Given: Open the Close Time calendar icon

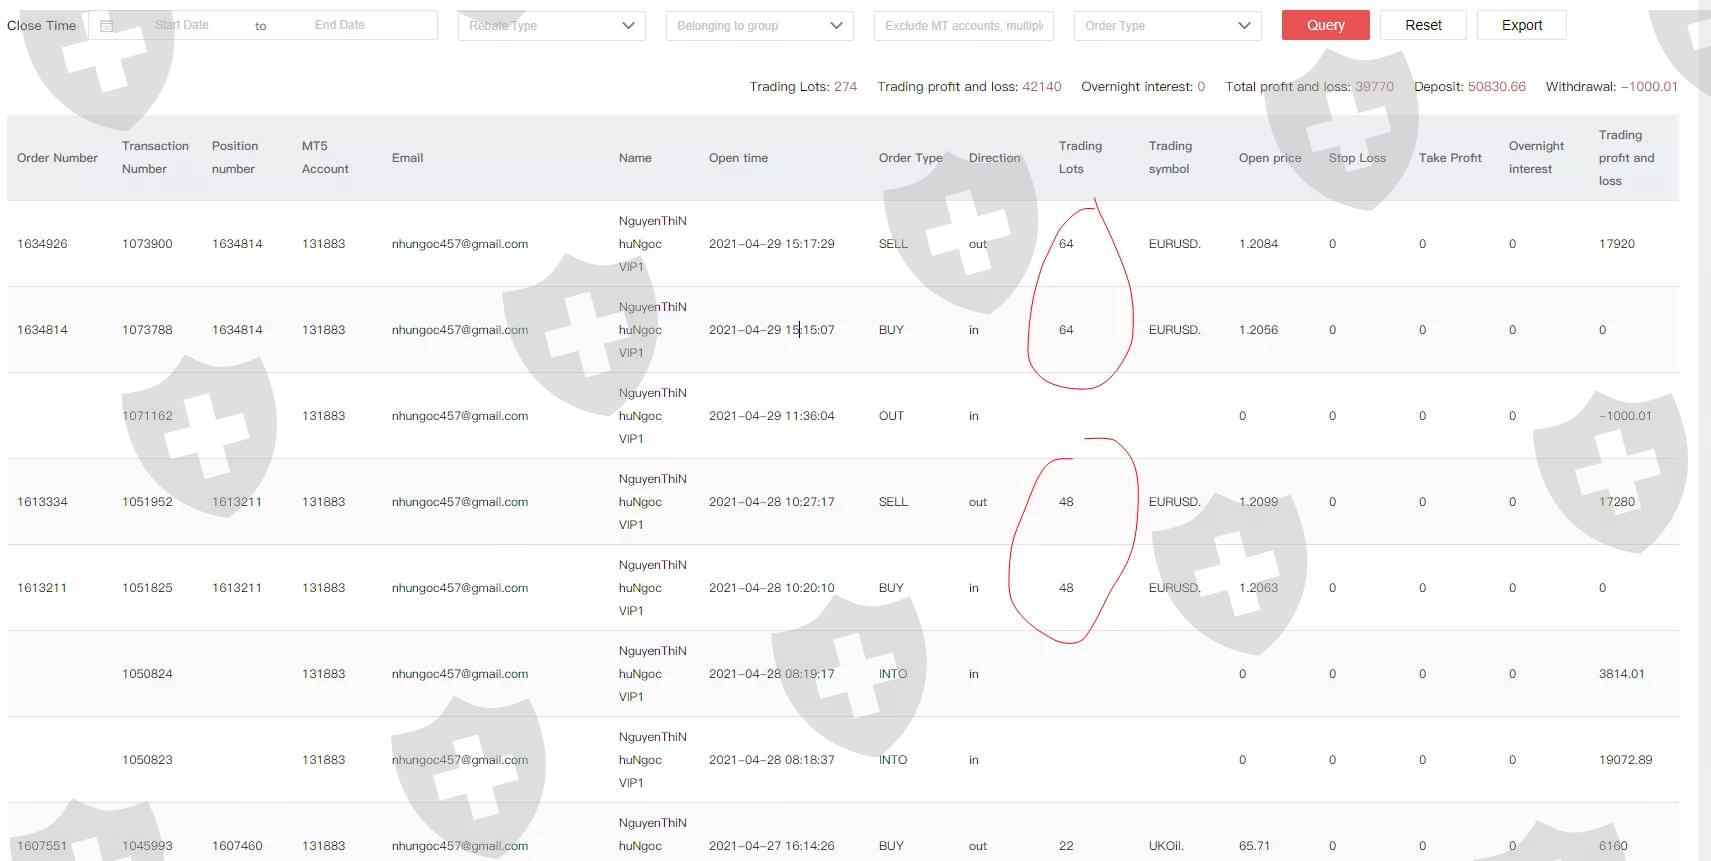Looking at the screenshot, I should [107, 25].
